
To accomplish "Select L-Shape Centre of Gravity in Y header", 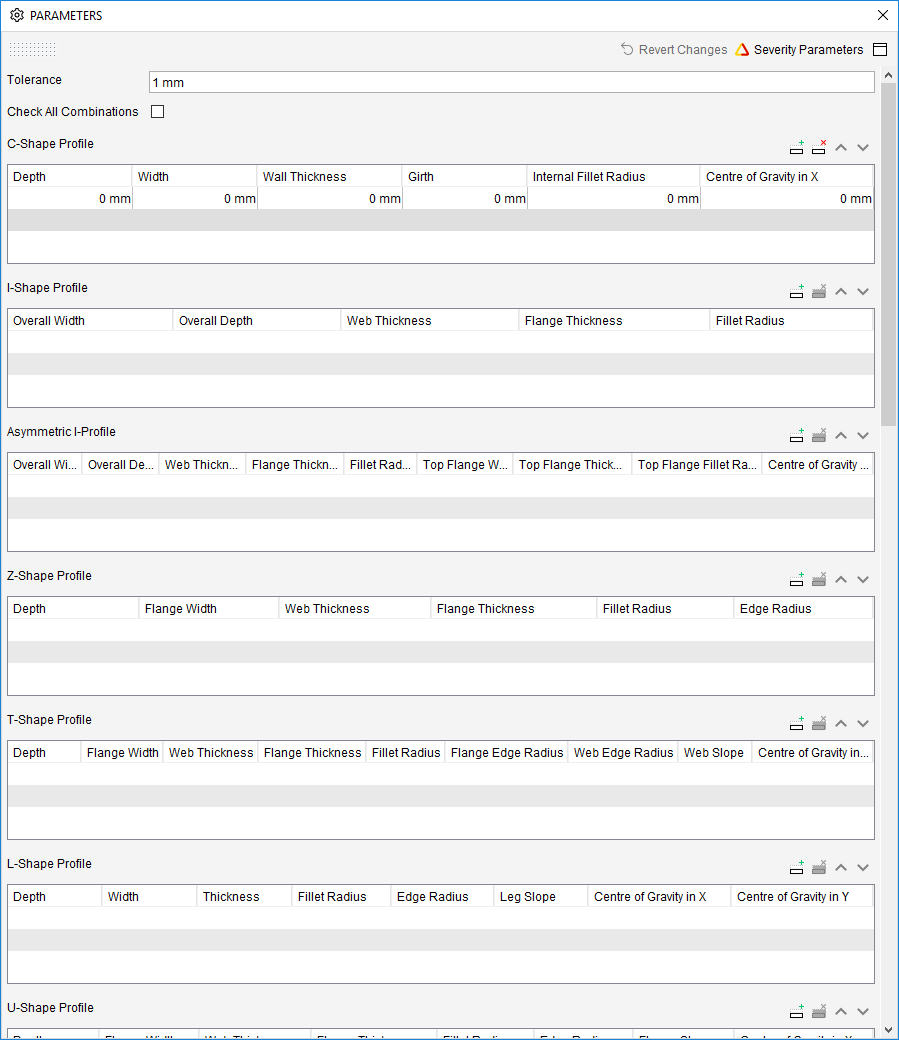I will [x=802, y=896].
